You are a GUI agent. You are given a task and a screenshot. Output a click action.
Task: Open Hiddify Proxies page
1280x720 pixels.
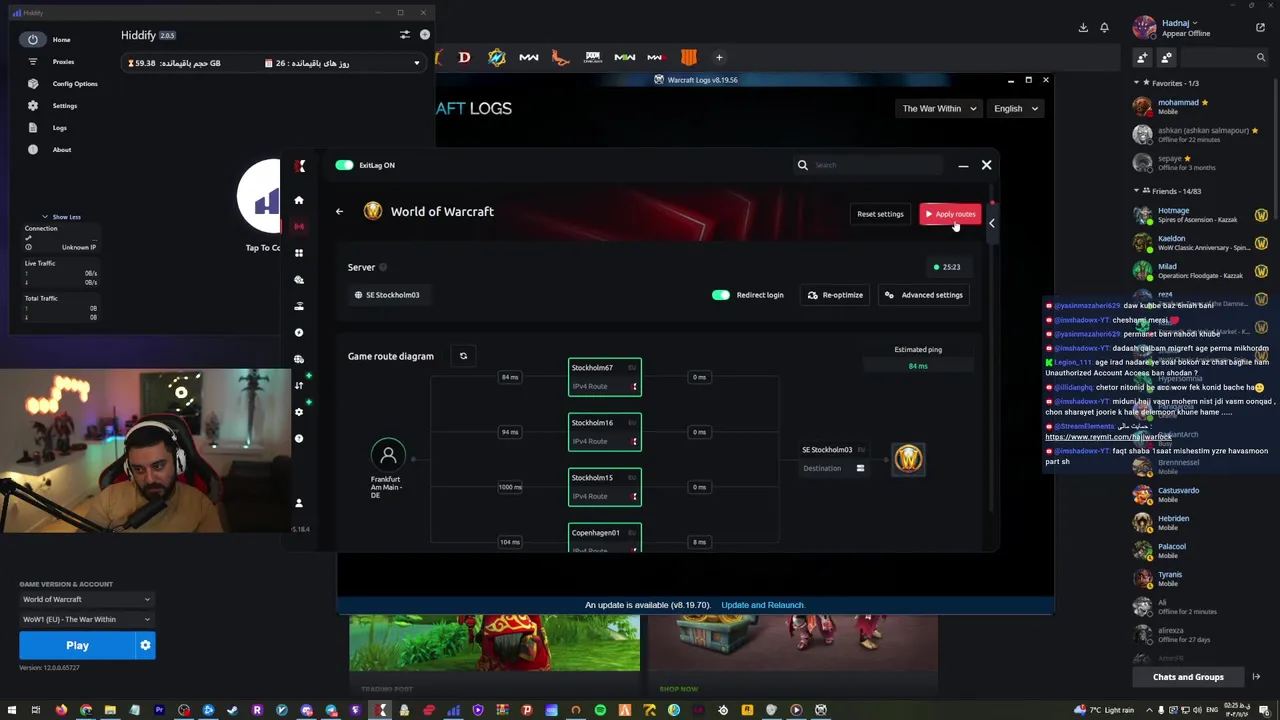63,62
